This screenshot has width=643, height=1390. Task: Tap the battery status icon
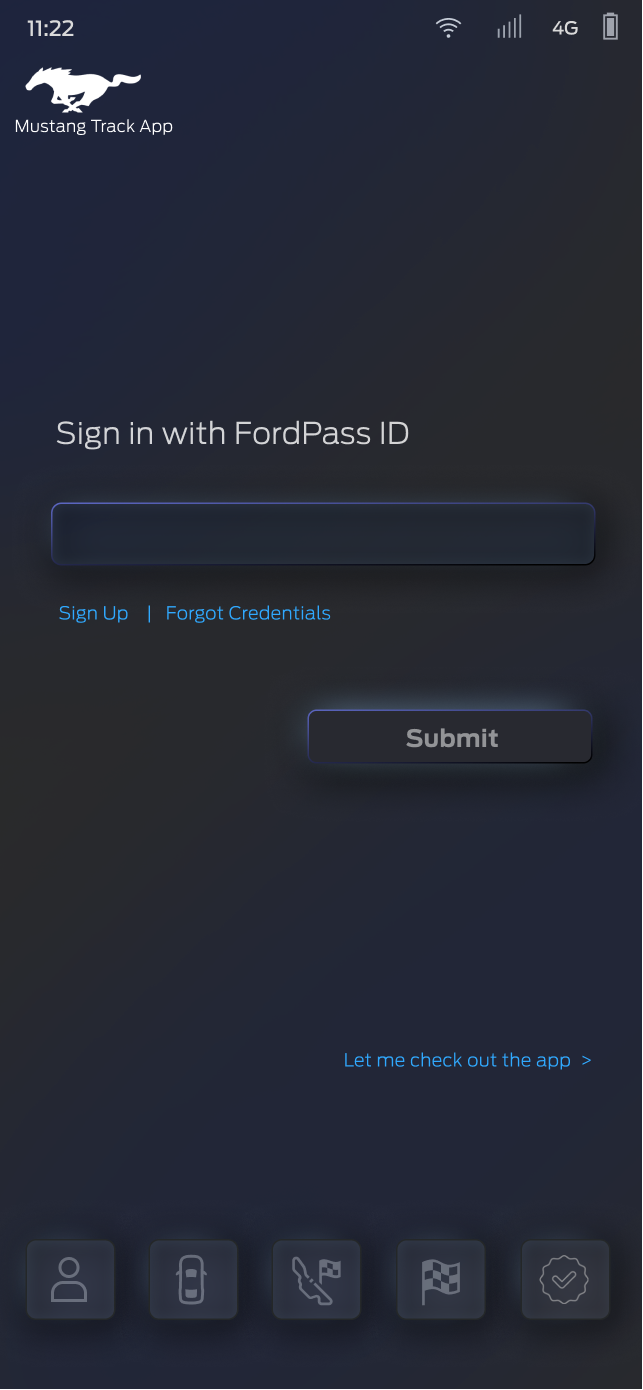pyautogui.click(x=610, y=27)
